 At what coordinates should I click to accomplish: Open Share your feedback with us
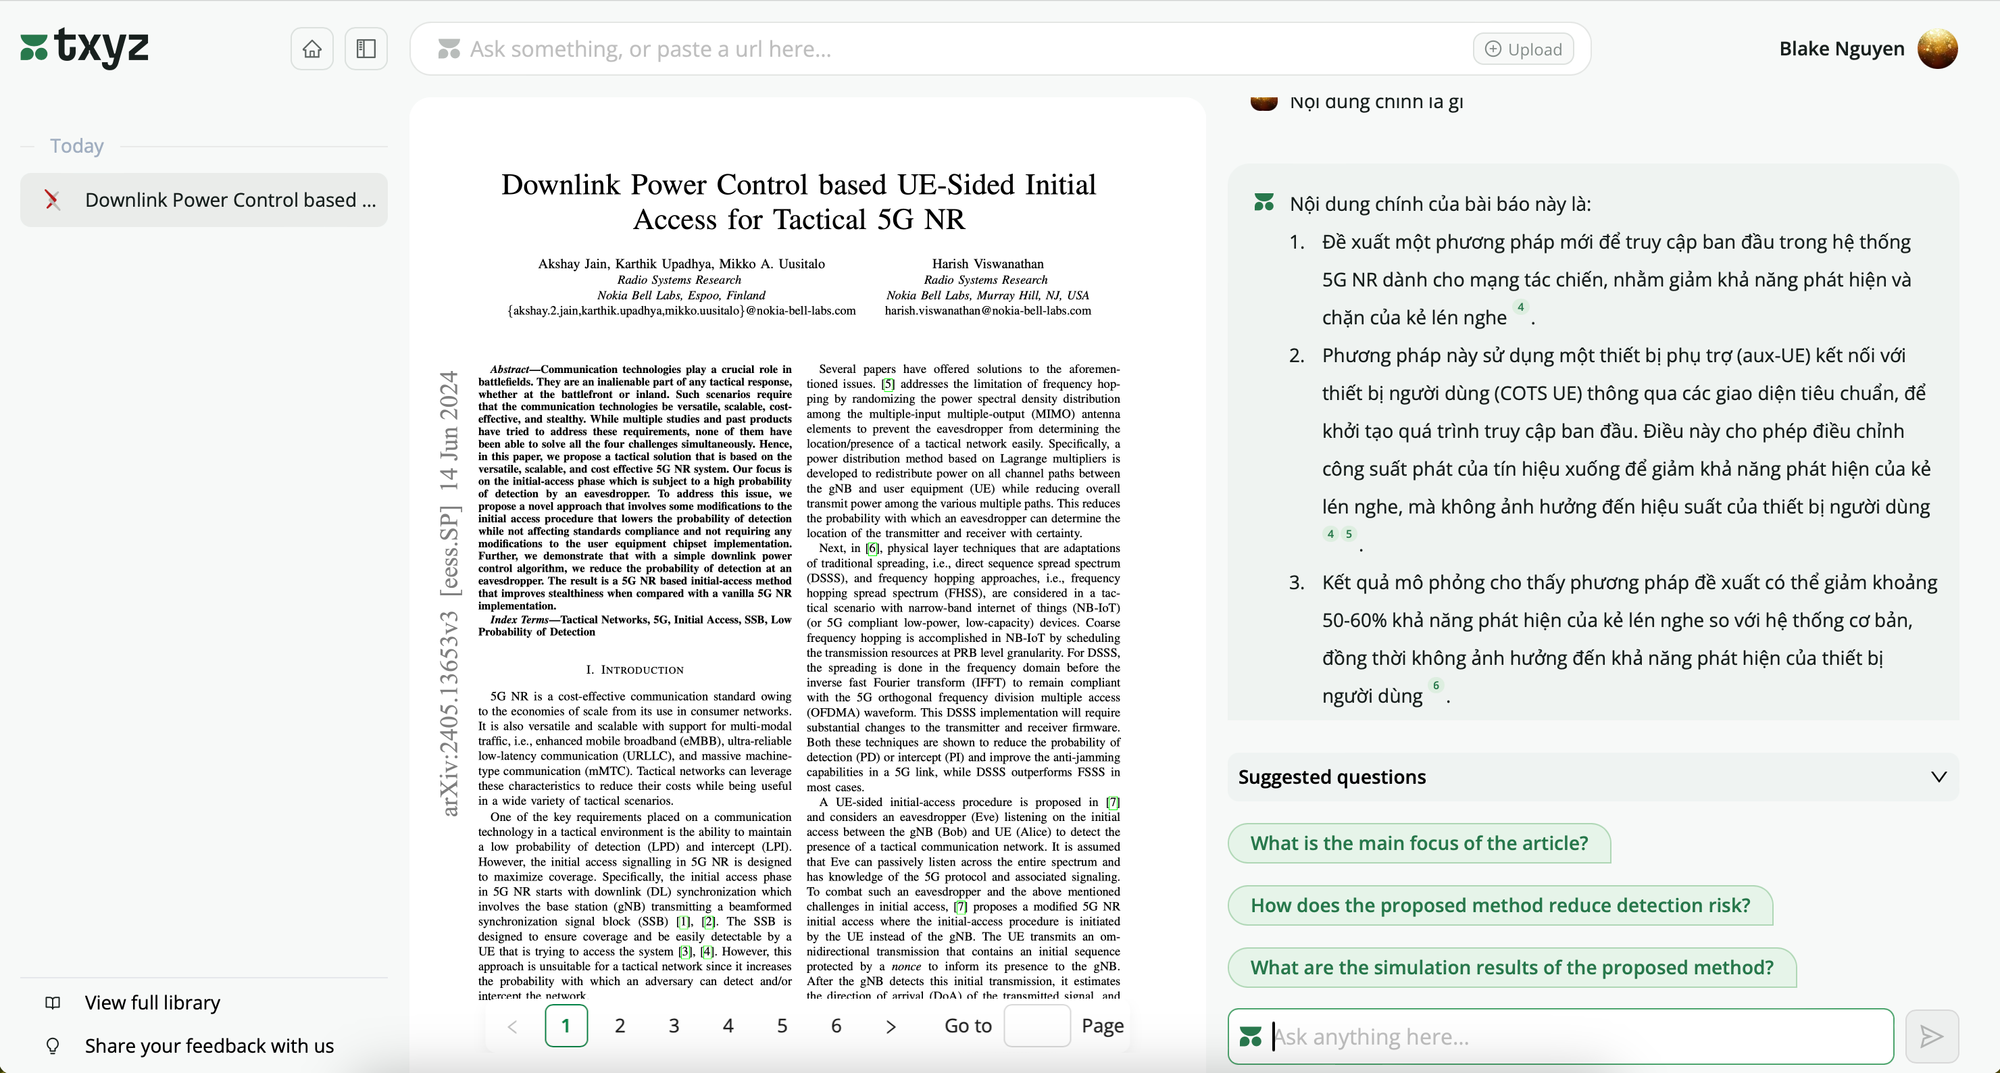point(209,1046)
